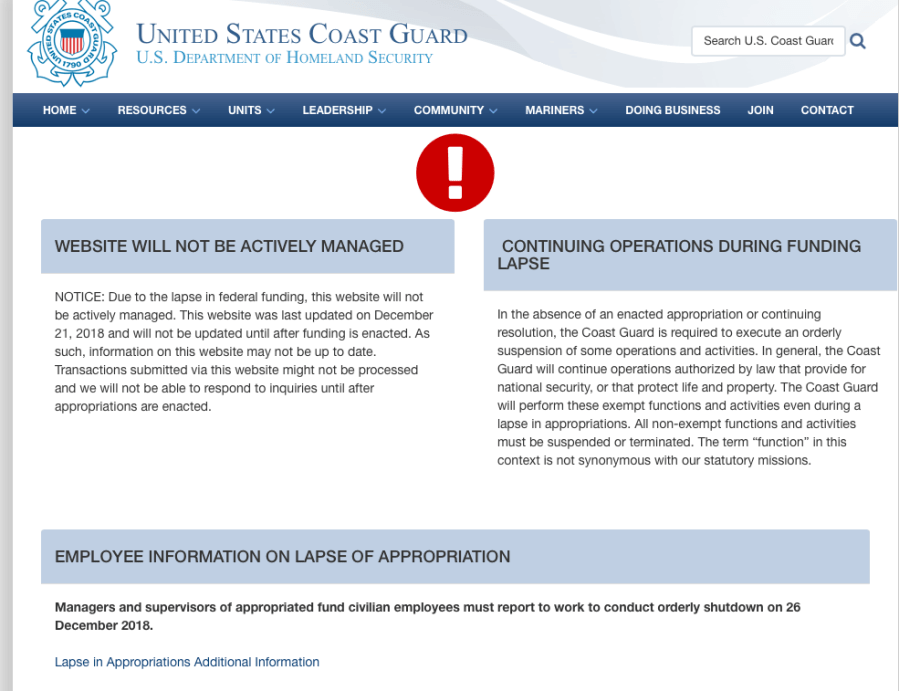
Task: Expand the Leadership dropdown chevron
Action: 382,111
